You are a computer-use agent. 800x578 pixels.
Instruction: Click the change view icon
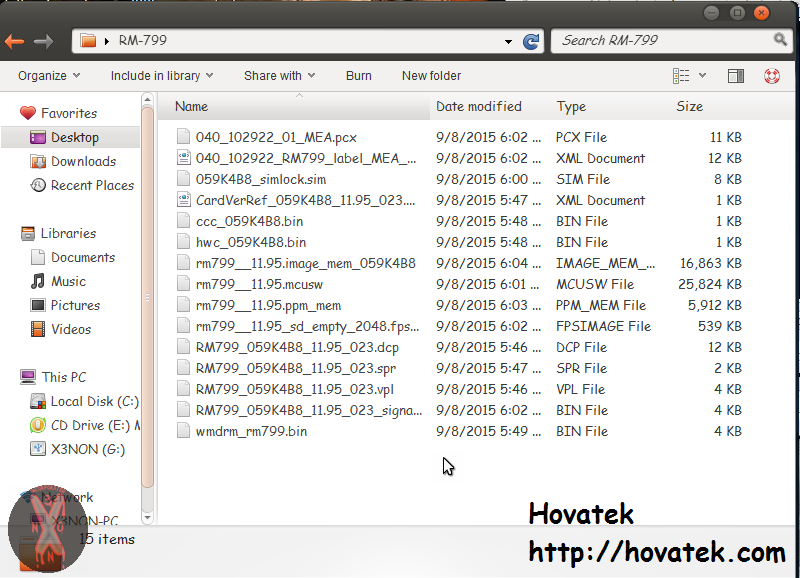682,76
